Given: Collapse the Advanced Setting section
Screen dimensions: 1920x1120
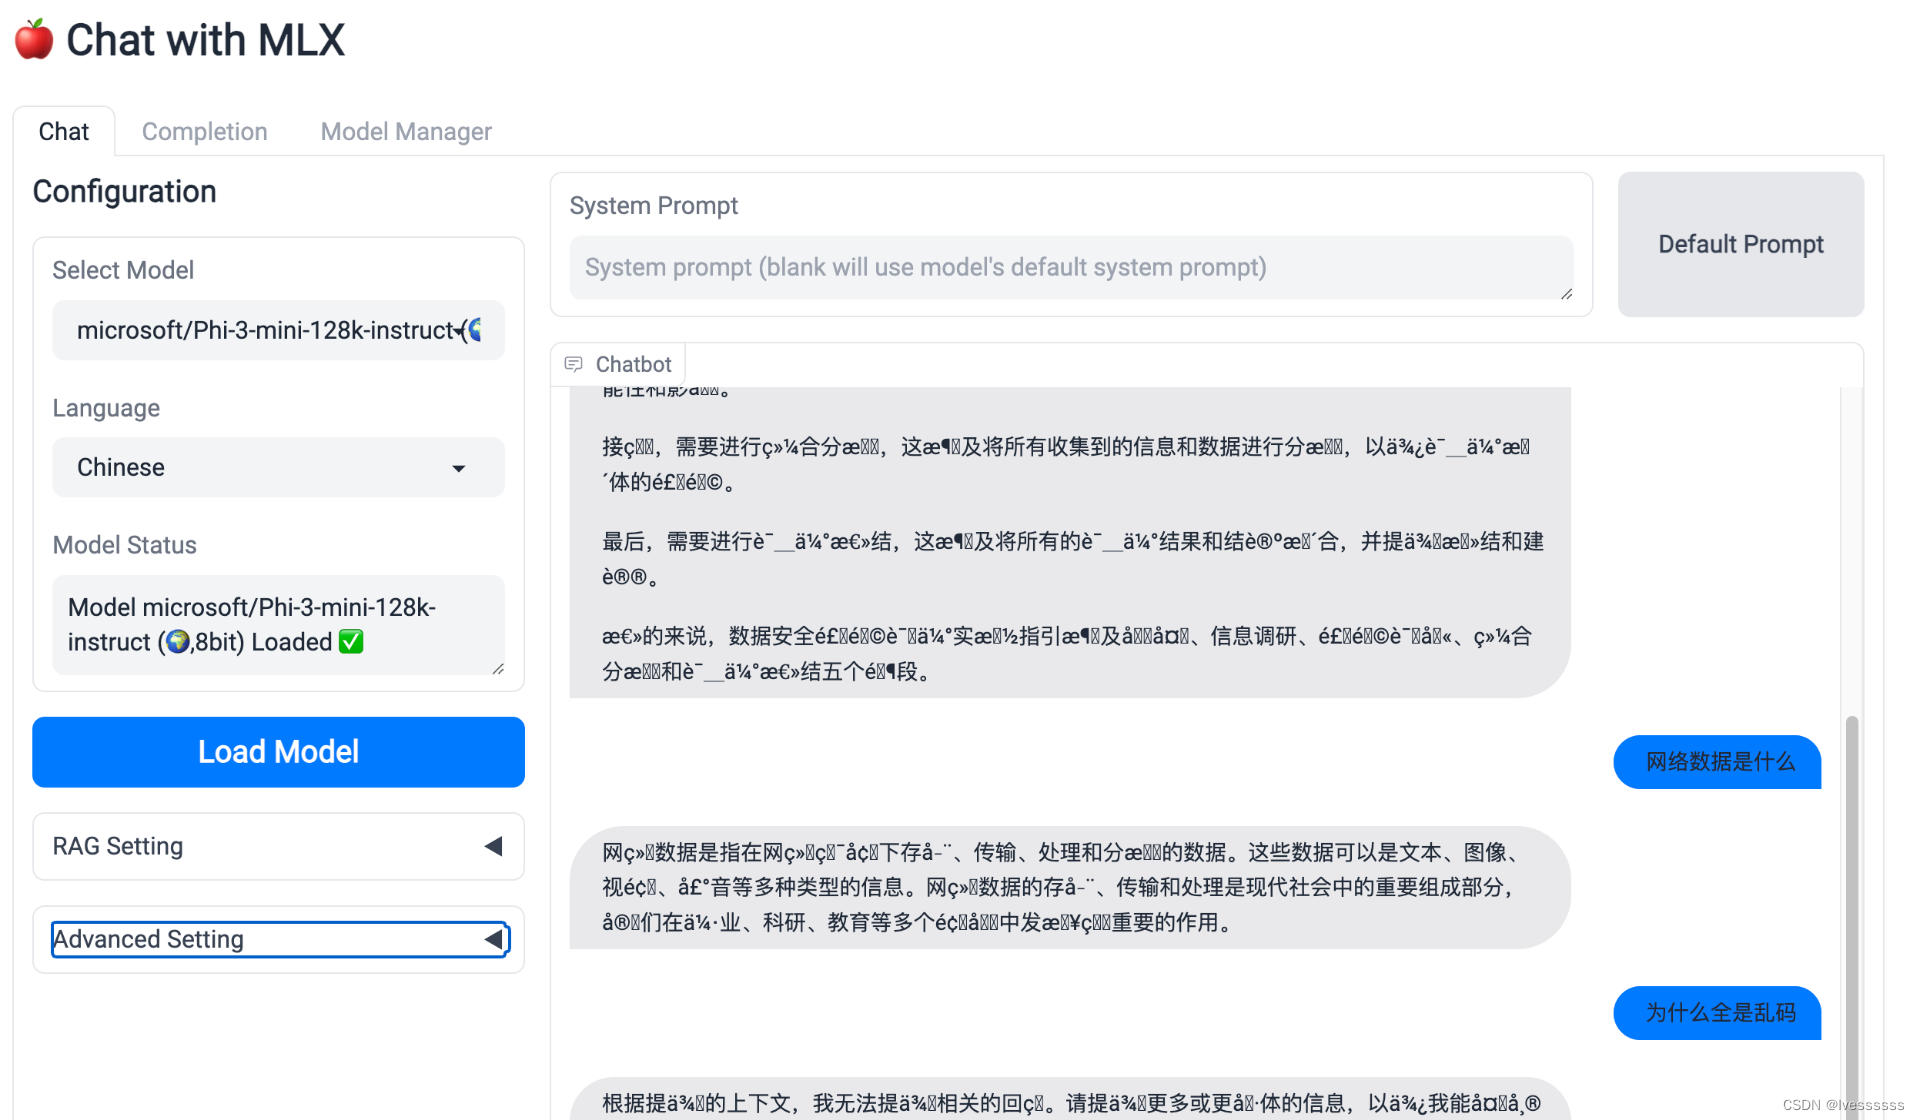Looking at the screenshot, I should [278, 939].
